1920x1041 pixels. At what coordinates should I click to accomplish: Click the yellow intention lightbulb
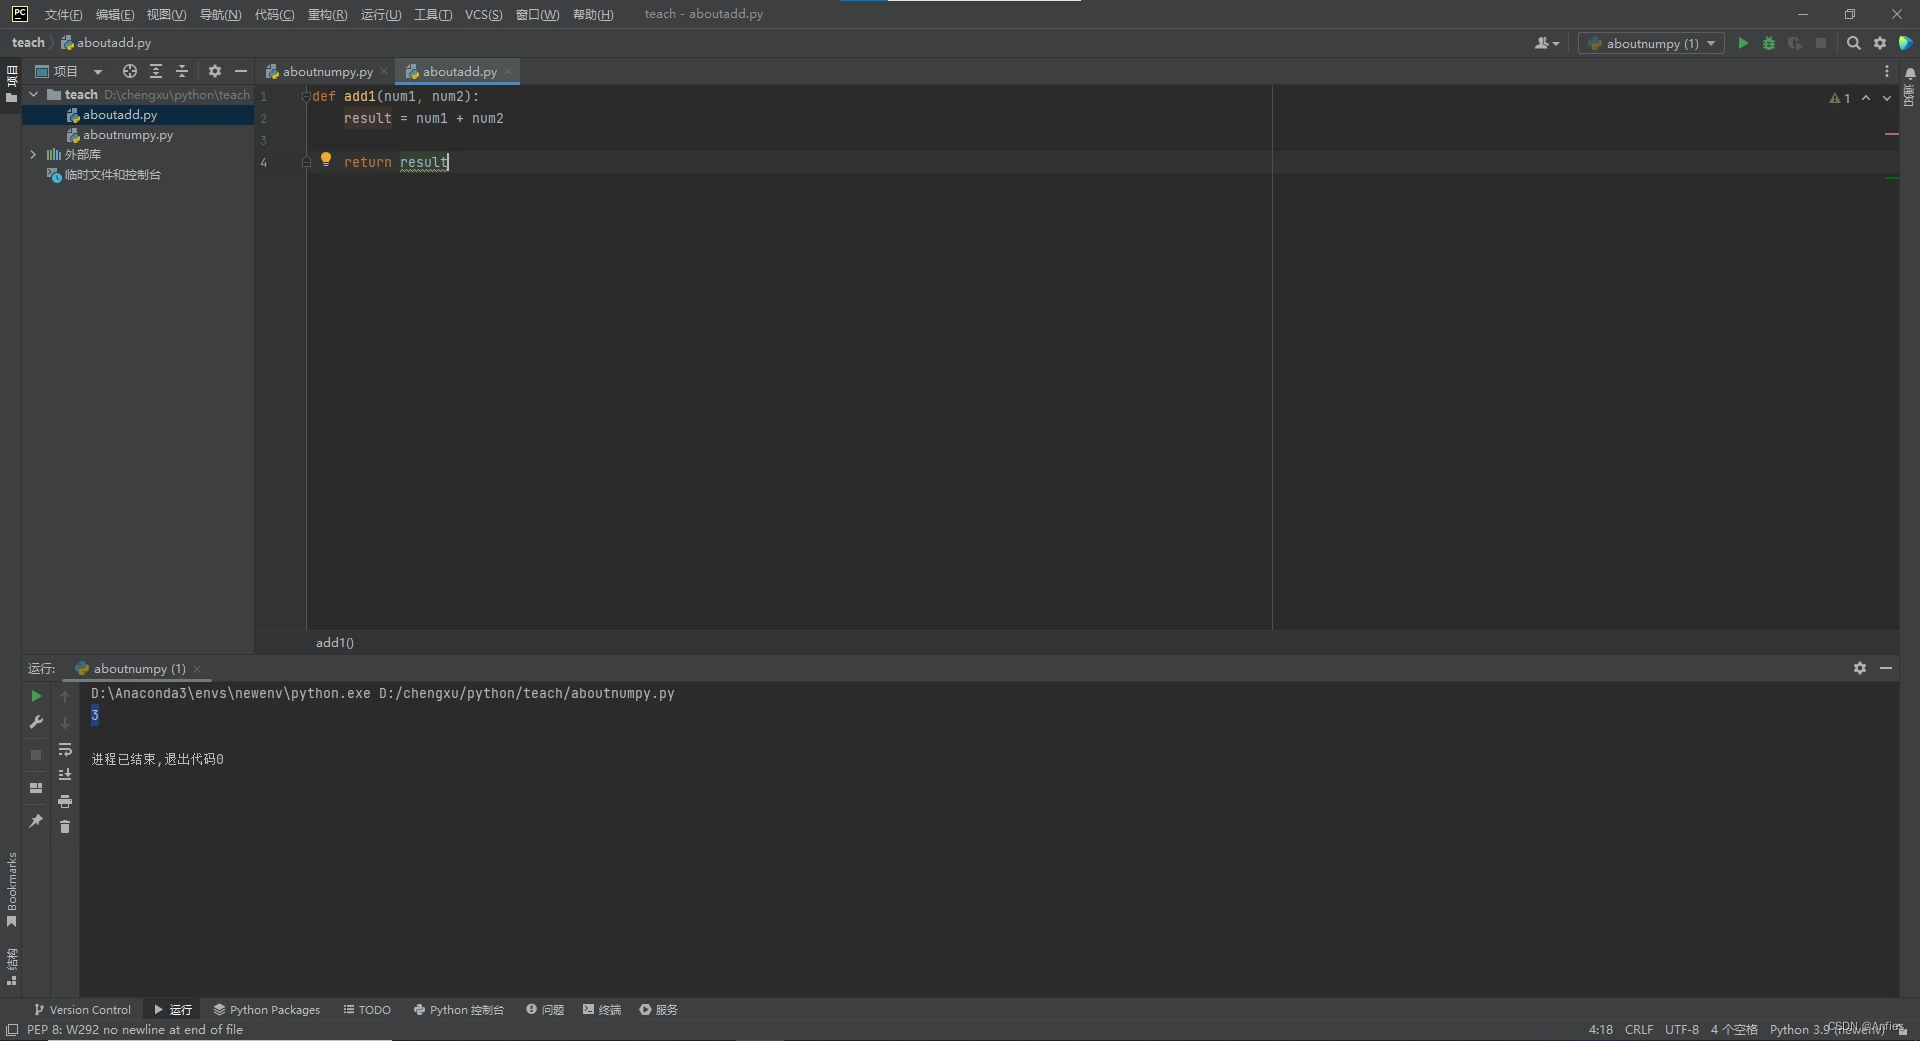tap(326, 159)
